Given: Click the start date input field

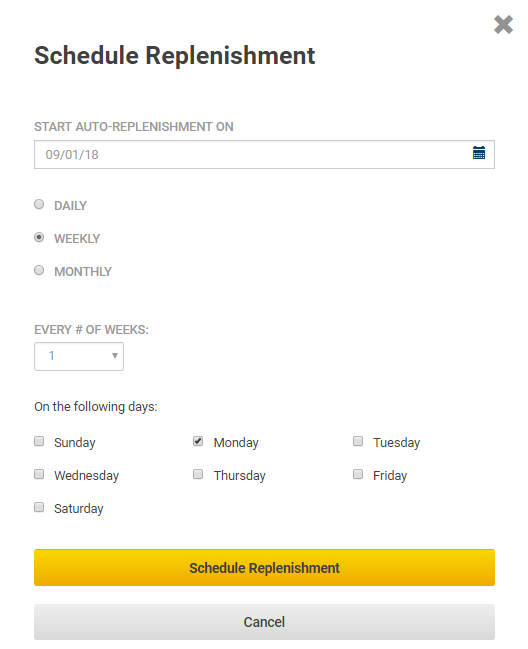Looking at the screenshot, I should tap(264, 154).
